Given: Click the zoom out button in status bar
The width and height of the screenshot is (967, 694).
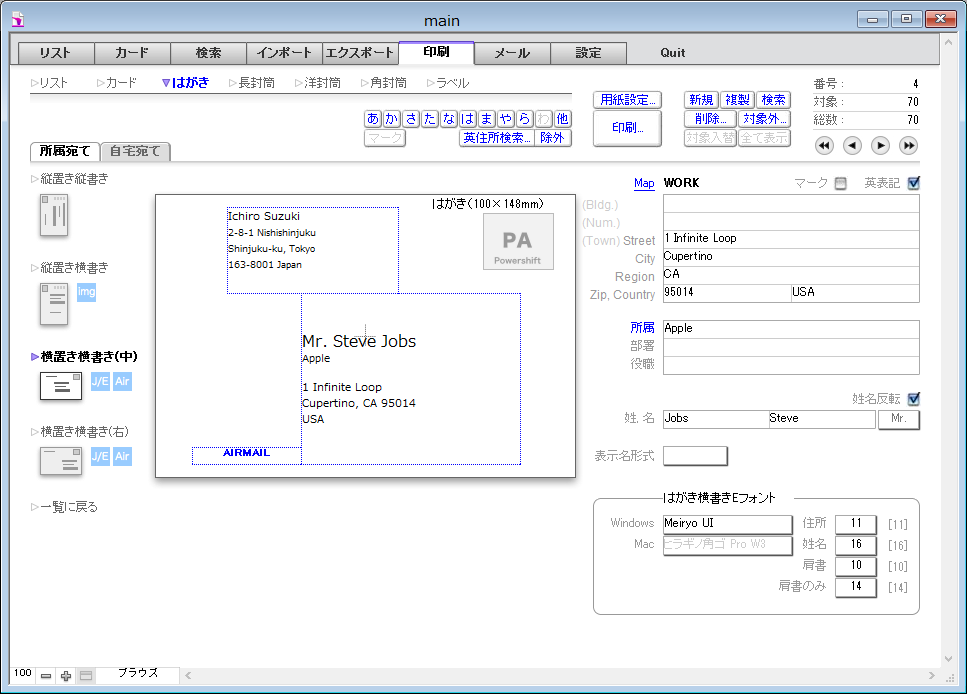Looking at the screenshot, I should [x=46, y=676].
